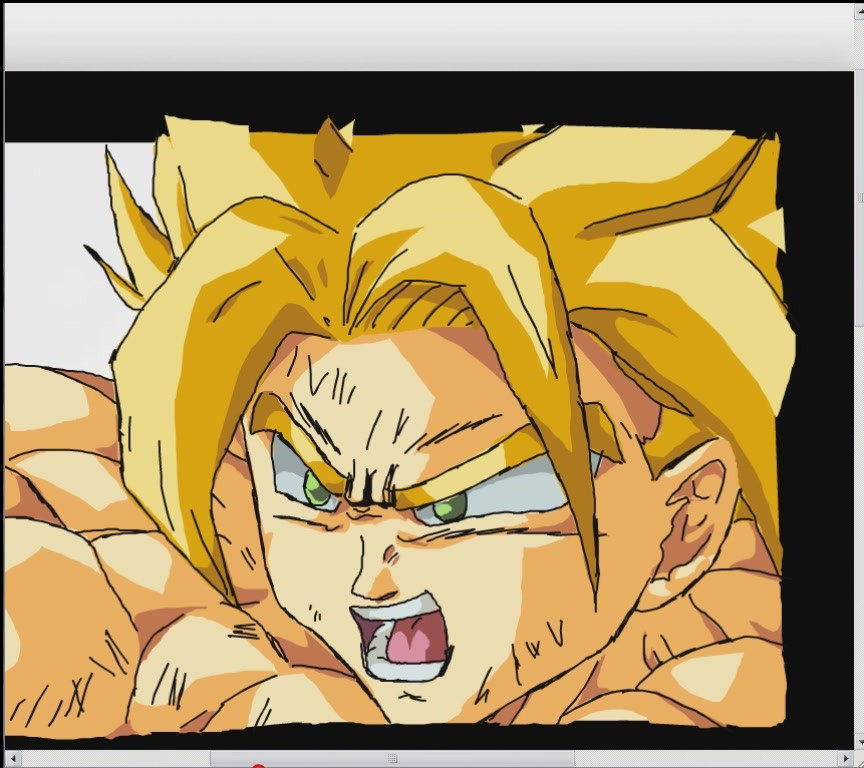Click the horizontal scrollbar right arrow
This screenshot has height=768, width=864.
[846, 759]
